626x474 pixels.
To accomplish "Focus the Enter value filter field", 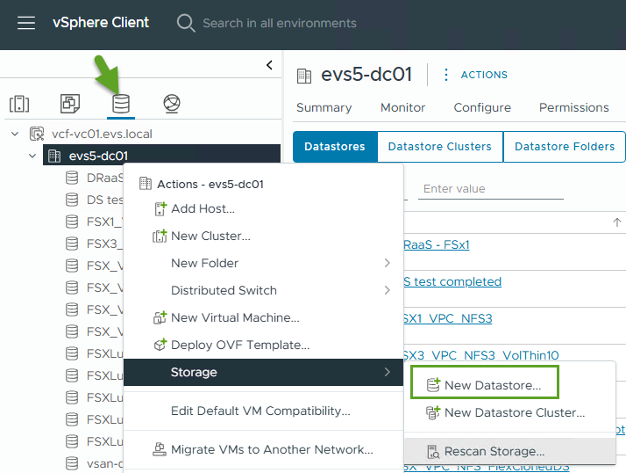I will [x=490, y=189].
